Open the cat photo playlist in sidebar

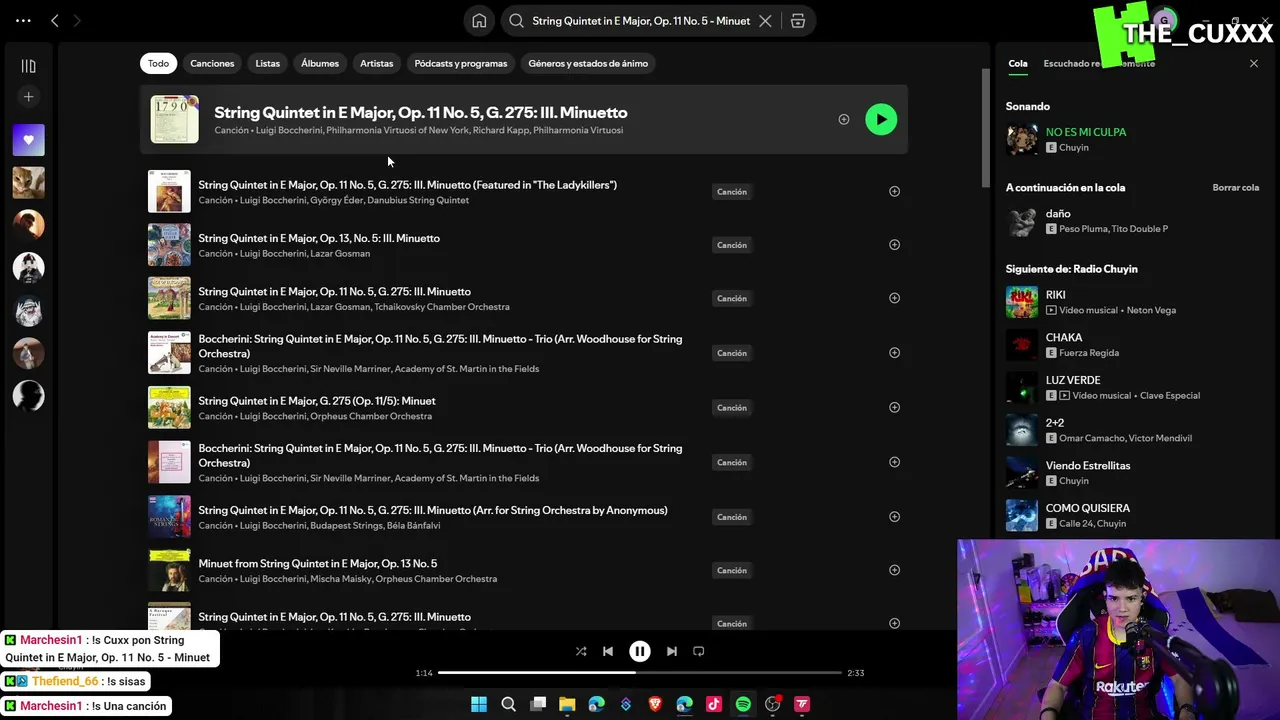coord(28,183)
